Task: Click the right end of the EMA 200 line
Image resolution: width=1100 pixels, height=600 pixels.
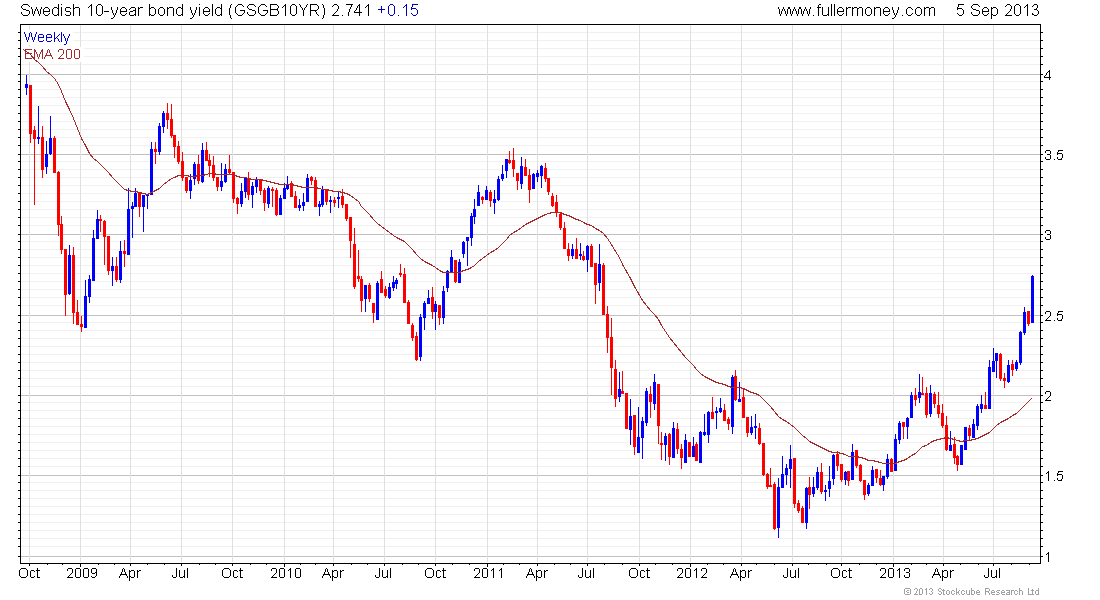Action: 1031,399
